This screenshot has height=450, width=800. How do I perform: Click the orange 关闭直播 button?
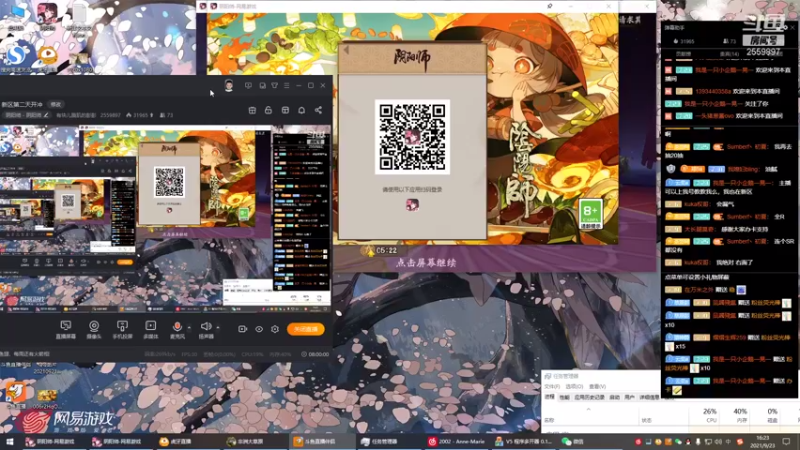pyautogui.click(x=306, y=329)
